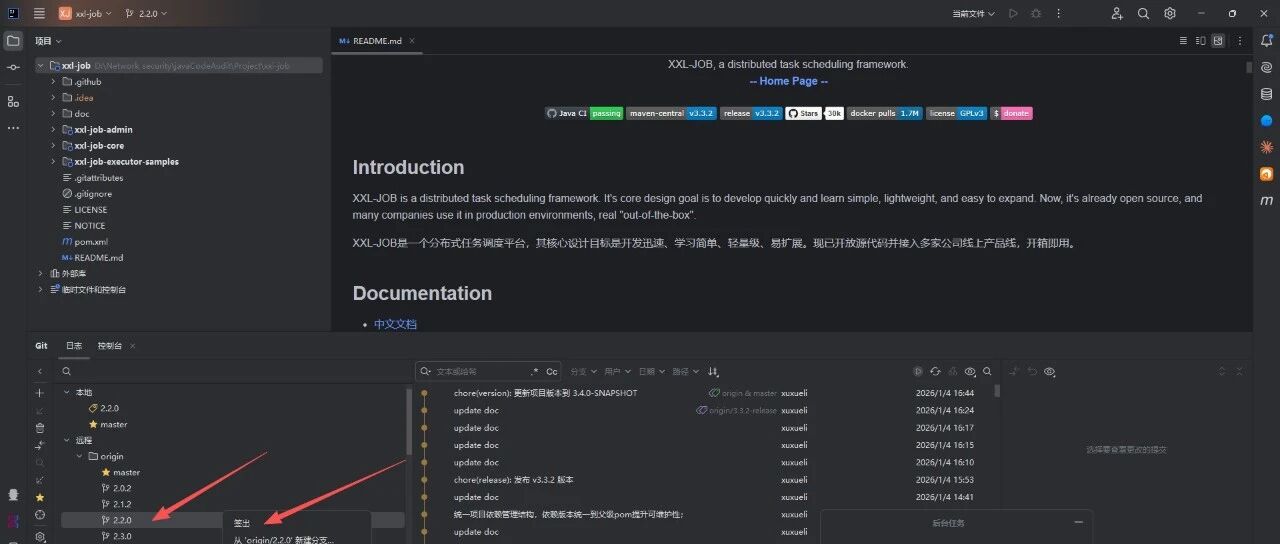Click the Debug bug icon
Screen dimensions: 1280x544
[x=1035, y=14]
